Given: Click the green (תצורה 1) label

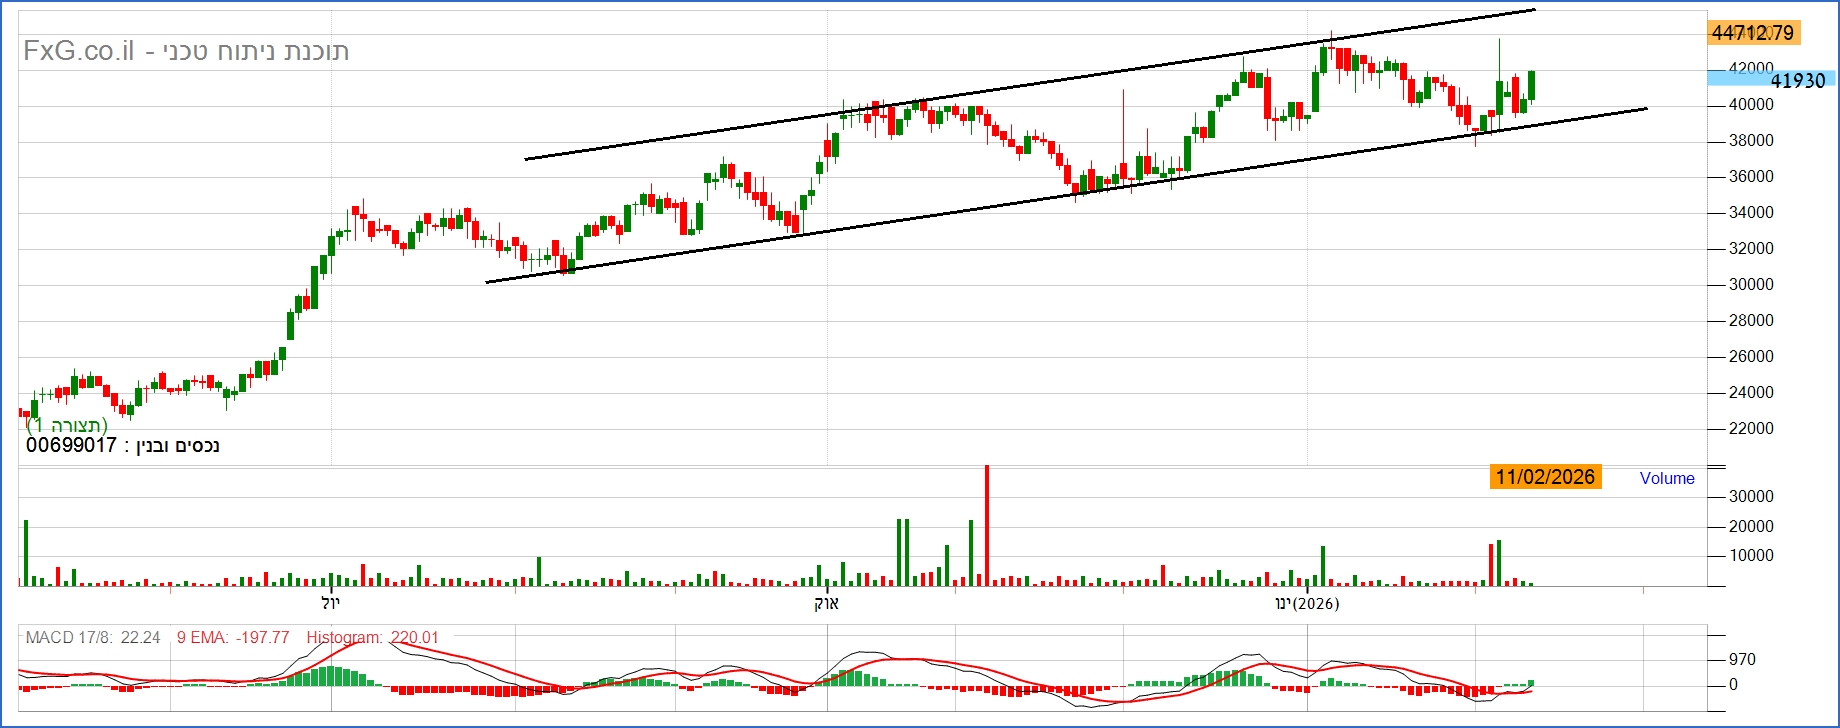Looking at the screenshot, I should pos(66,425).
